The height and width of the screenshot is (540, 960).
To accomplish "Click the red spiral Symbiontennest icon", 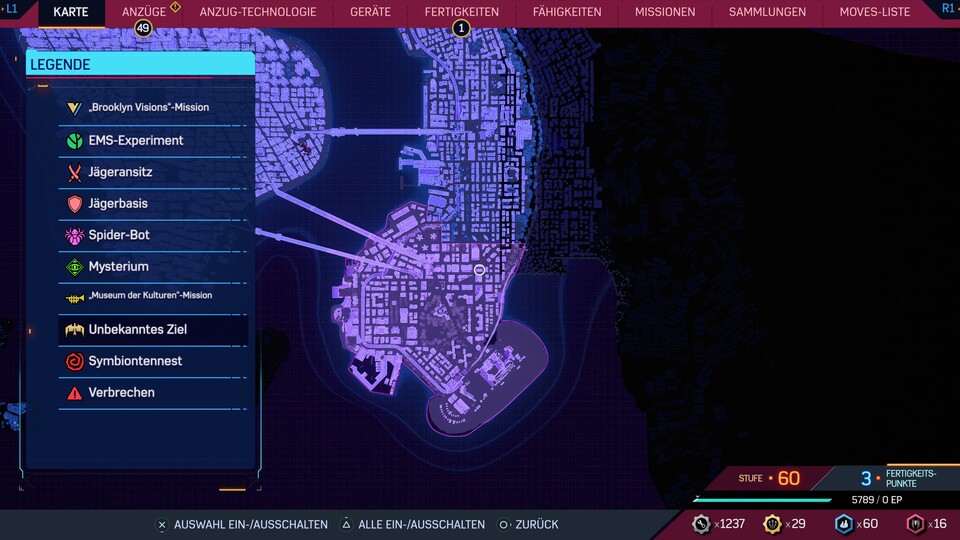I will (x=74, y=361).
